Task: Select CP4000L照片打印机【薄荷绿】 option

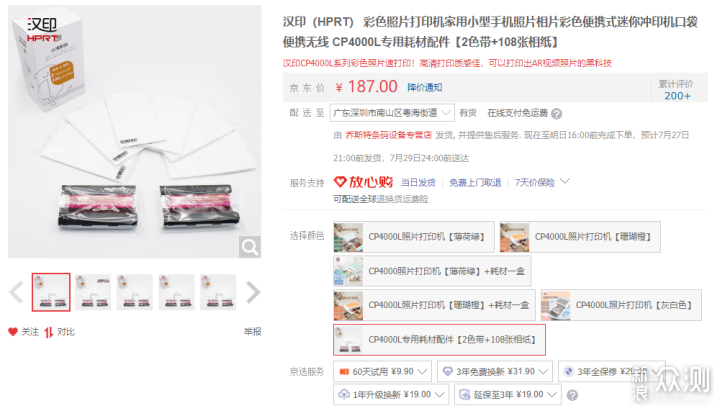Action: 414,237
